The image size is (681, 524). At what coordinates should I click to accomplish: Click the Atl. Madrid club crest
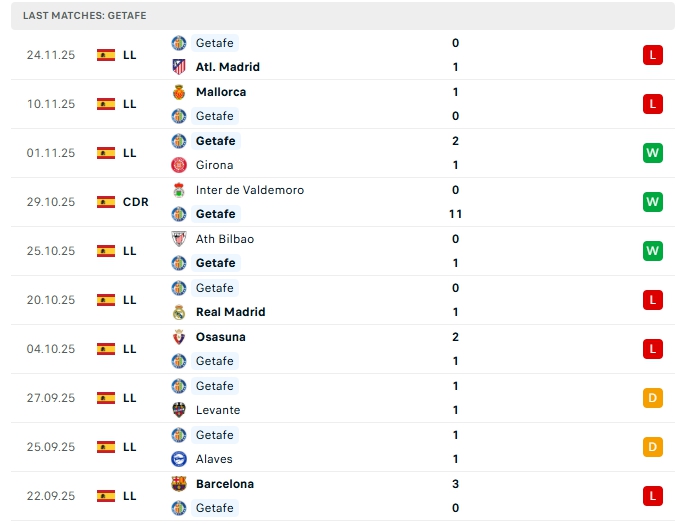pyautogui.click(x=179, y=67)
